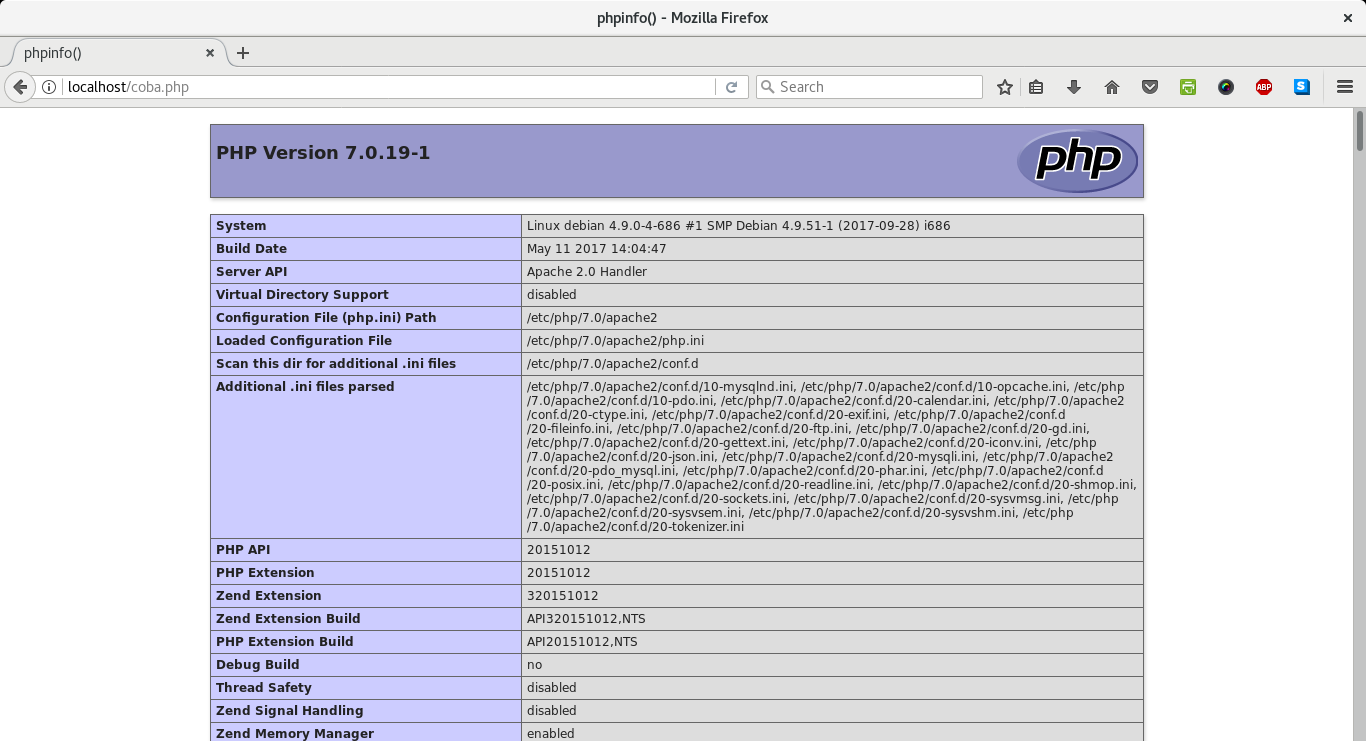Click the PHP API label
Image resolution: width=1366 pixels, height=741 pixels.
pos(243,550)
